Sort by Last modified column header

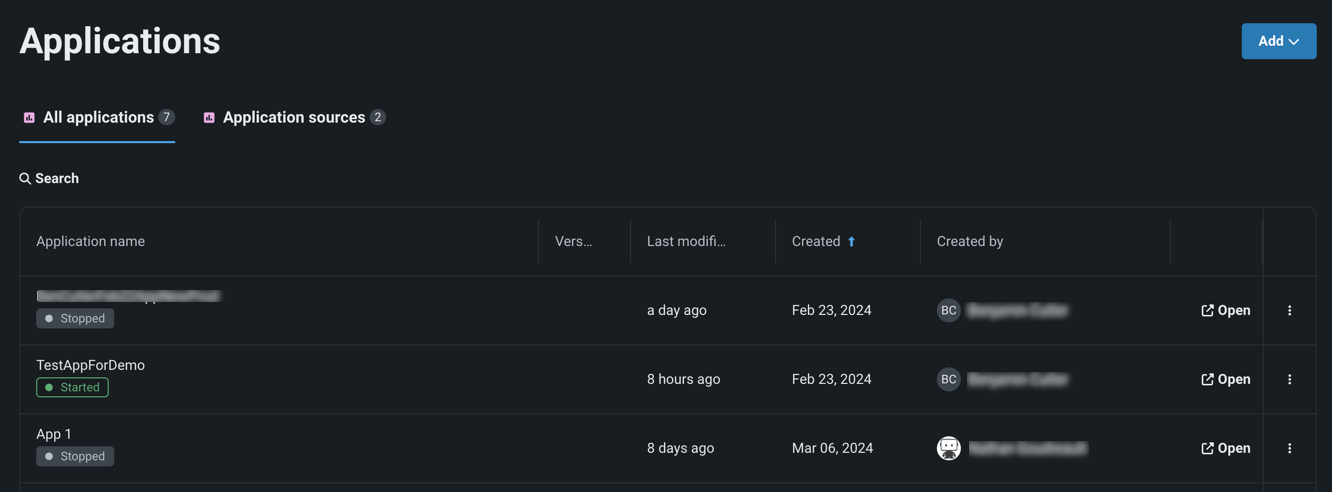[686, 242]
